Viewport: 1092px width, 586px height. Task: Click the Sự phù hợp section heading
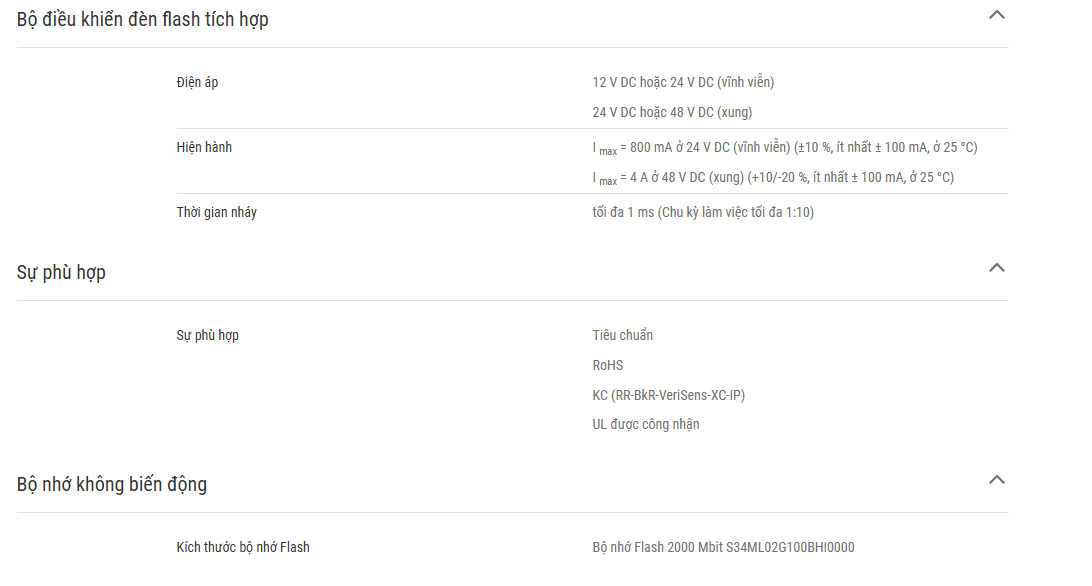[61, 272]
